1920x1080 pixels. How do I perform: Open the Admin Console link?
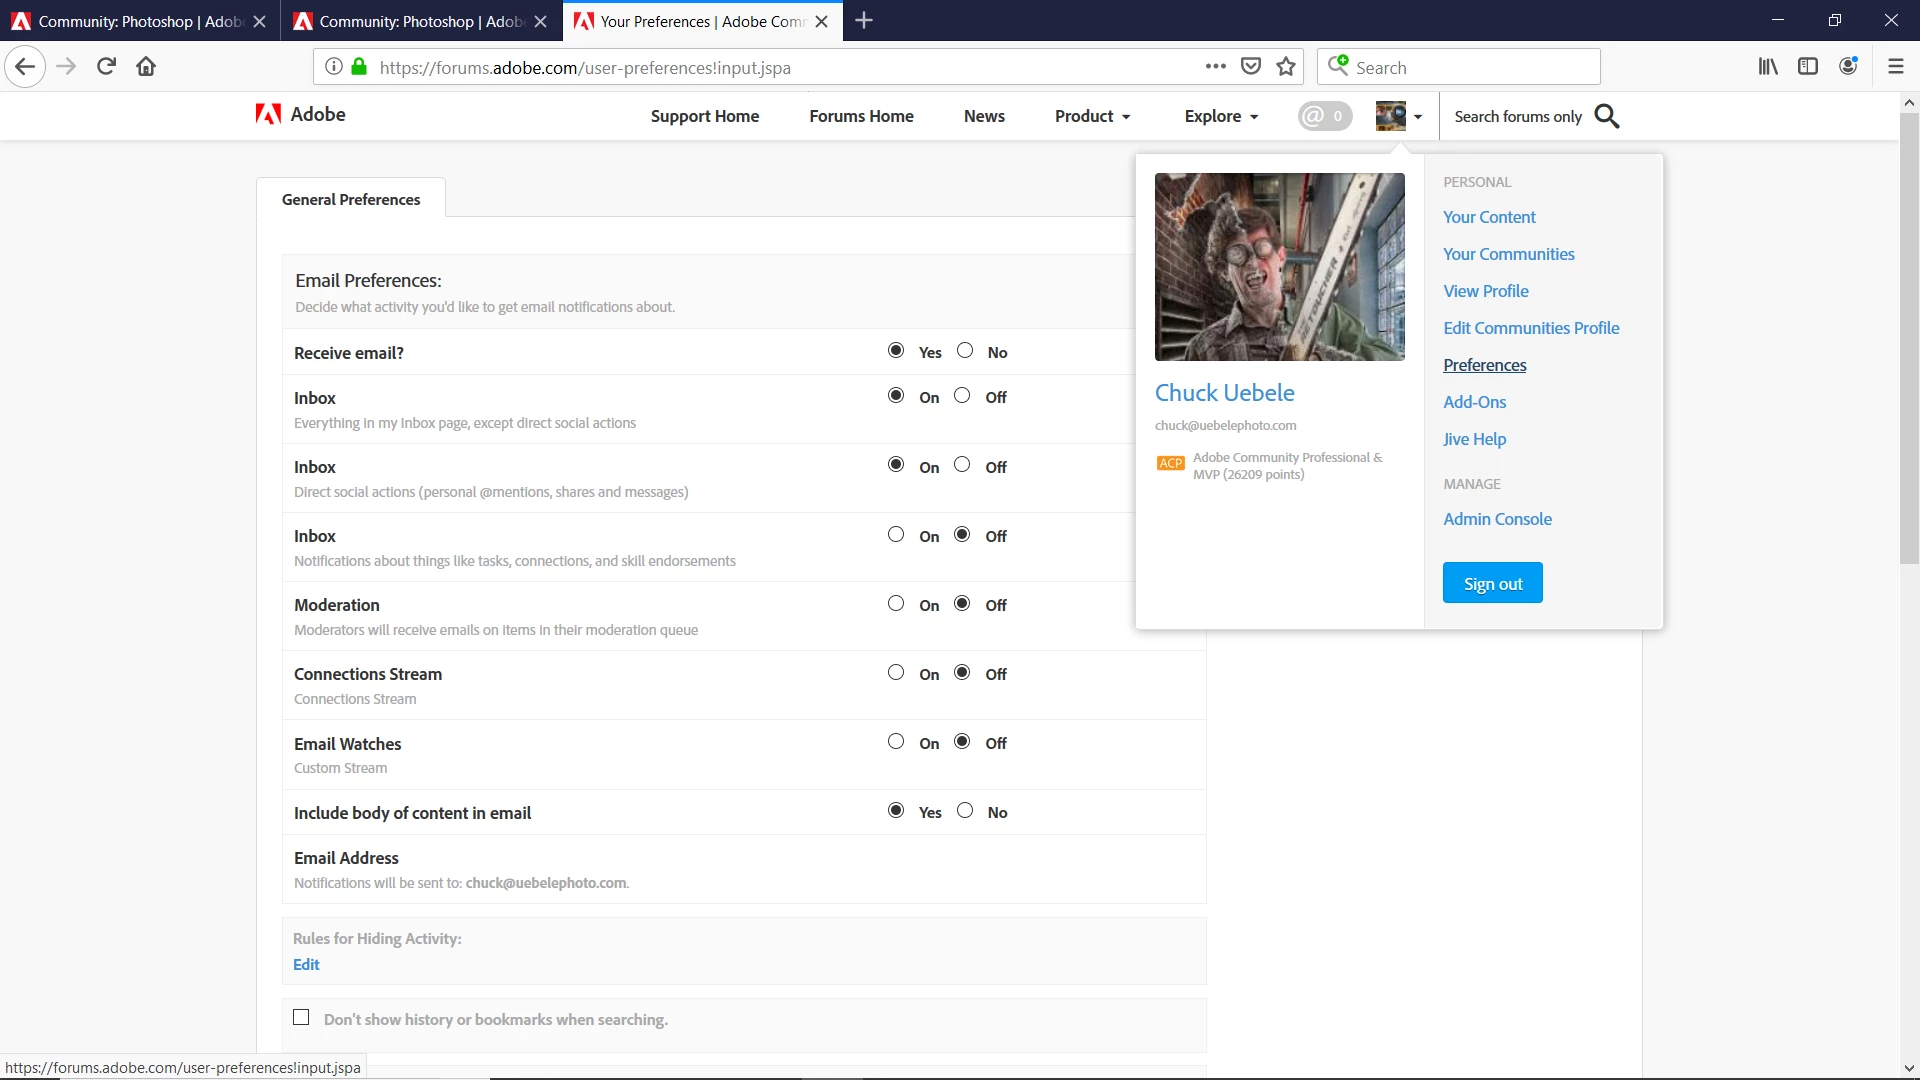(1497, 519)
